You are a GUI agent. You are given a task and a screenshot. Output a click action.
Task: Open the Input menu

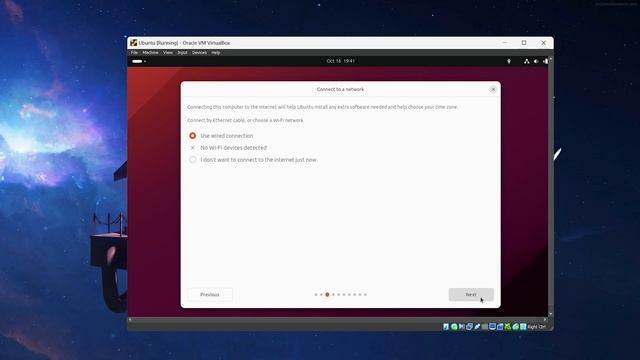tap(182, 53)
